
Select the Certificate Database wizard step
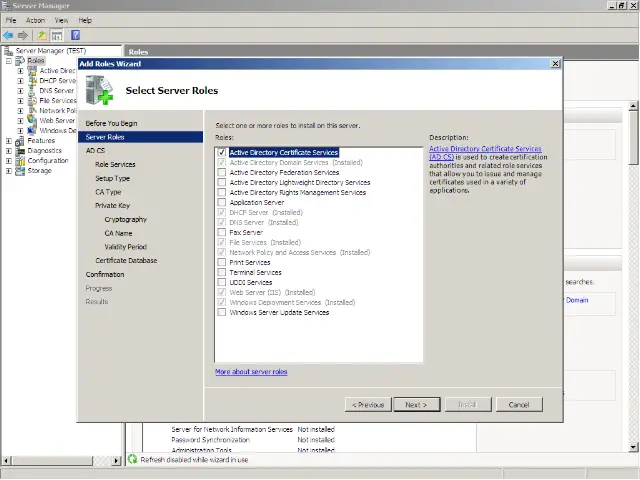coord(126,260)
